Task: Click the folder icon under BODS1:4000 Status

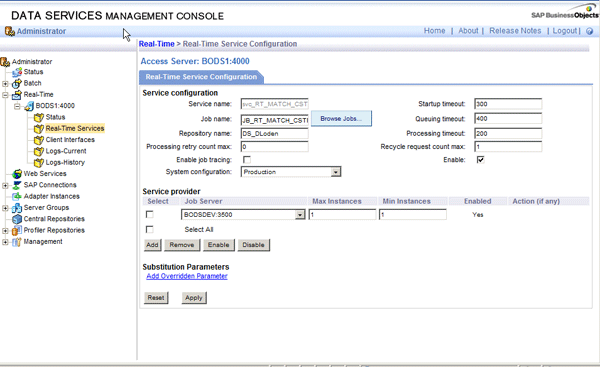Action: 39,117
